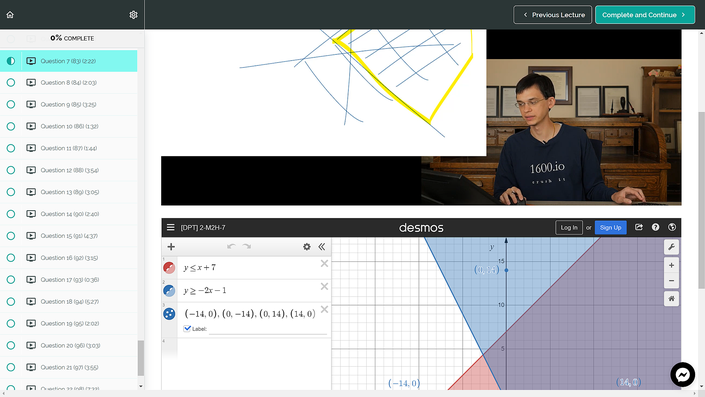Select Question 8 (84) lecture
Viewport: 705px width, 397px height.
68,83
